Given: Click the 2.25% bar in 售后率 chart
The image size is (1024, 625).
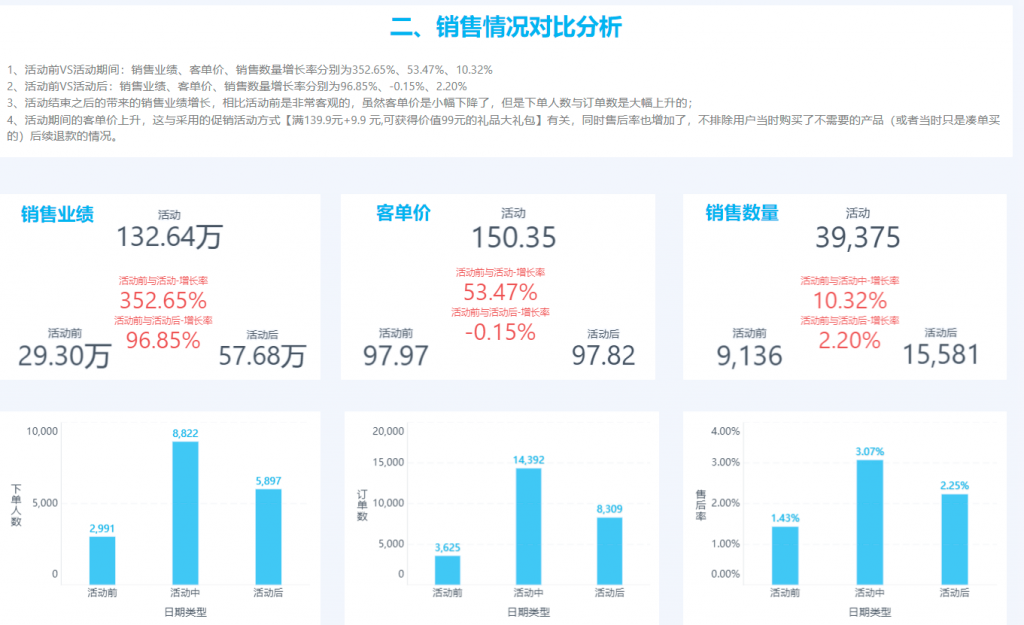Looking at the screenshot, I should [x=955, y=539].
